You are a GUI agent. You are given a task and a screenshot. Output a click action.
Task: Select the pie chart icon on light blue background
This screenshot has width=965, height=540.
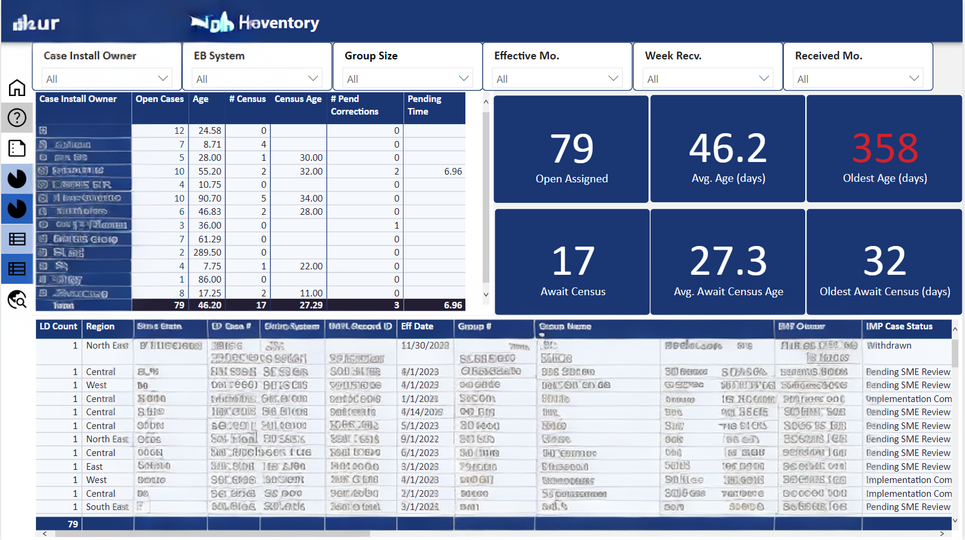click(x=17, y=179)
